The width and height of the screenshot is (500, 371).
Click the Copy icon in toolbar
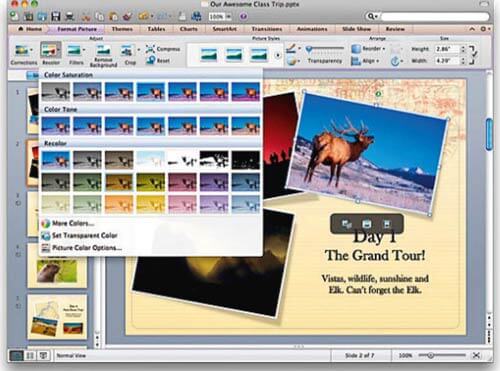(99, 16)
